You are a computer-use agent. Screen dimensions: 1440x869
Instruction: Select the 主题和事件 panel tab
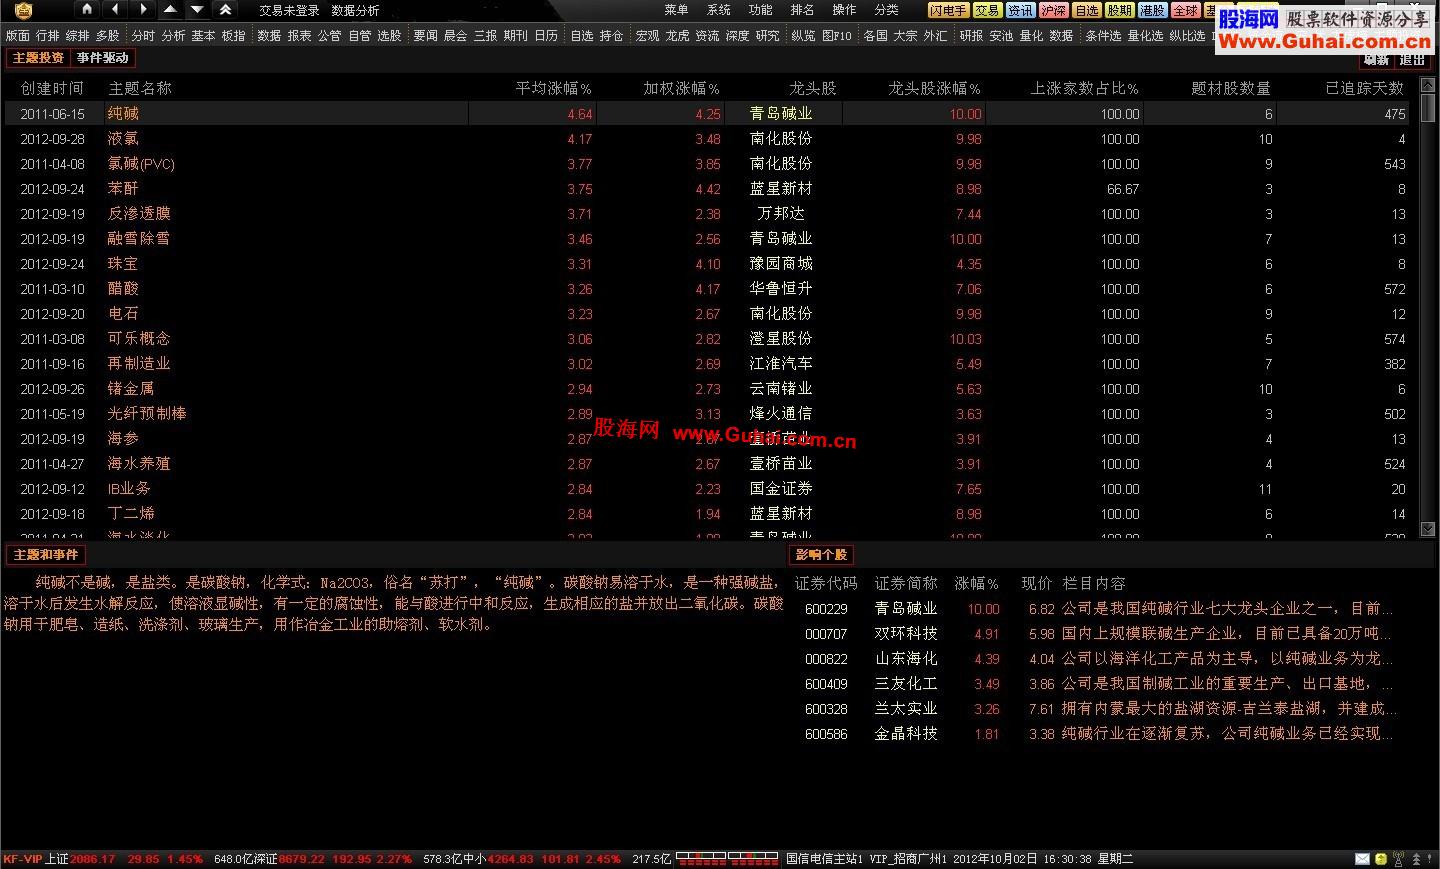pyautogui.click(x=45, y=554)
